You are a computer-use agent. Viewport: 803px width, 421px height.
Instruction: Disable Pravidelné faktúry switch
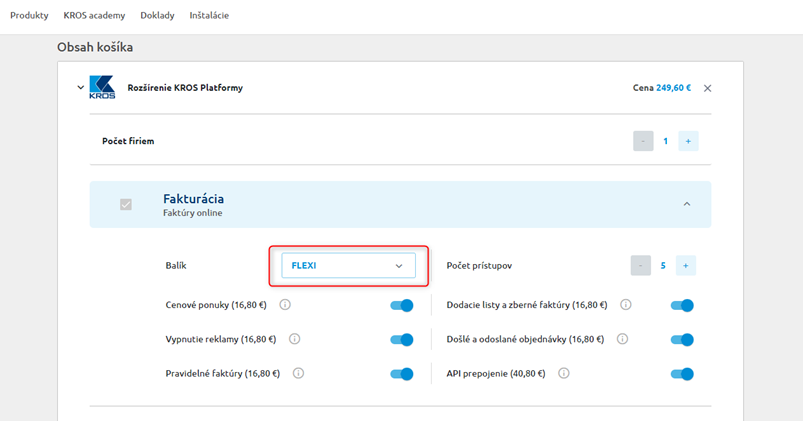click(402, 374)
